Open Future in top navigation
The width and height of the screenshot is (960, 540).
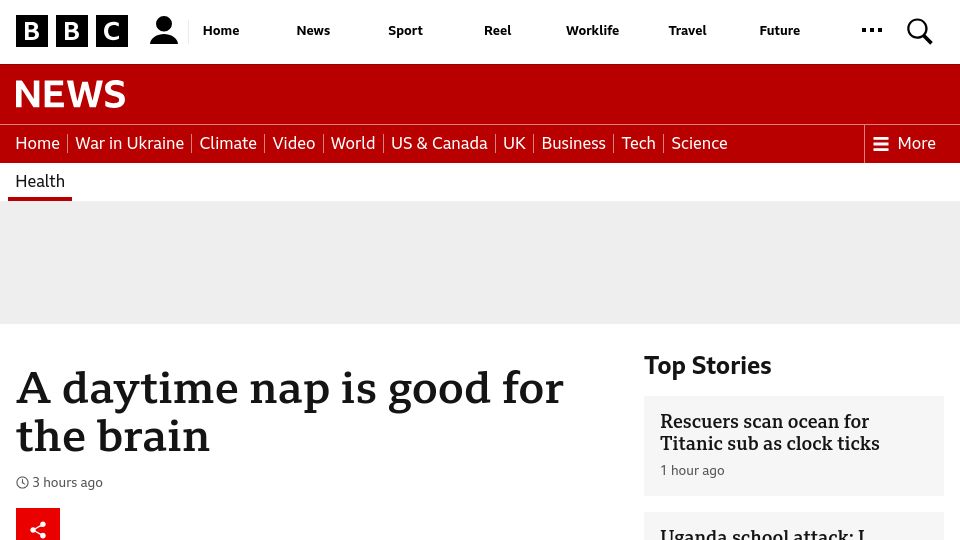779,31
